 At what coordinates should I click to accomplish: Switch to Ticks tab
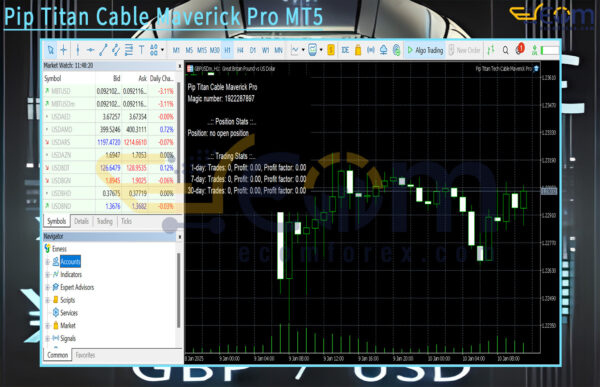(x=126, y=221)
